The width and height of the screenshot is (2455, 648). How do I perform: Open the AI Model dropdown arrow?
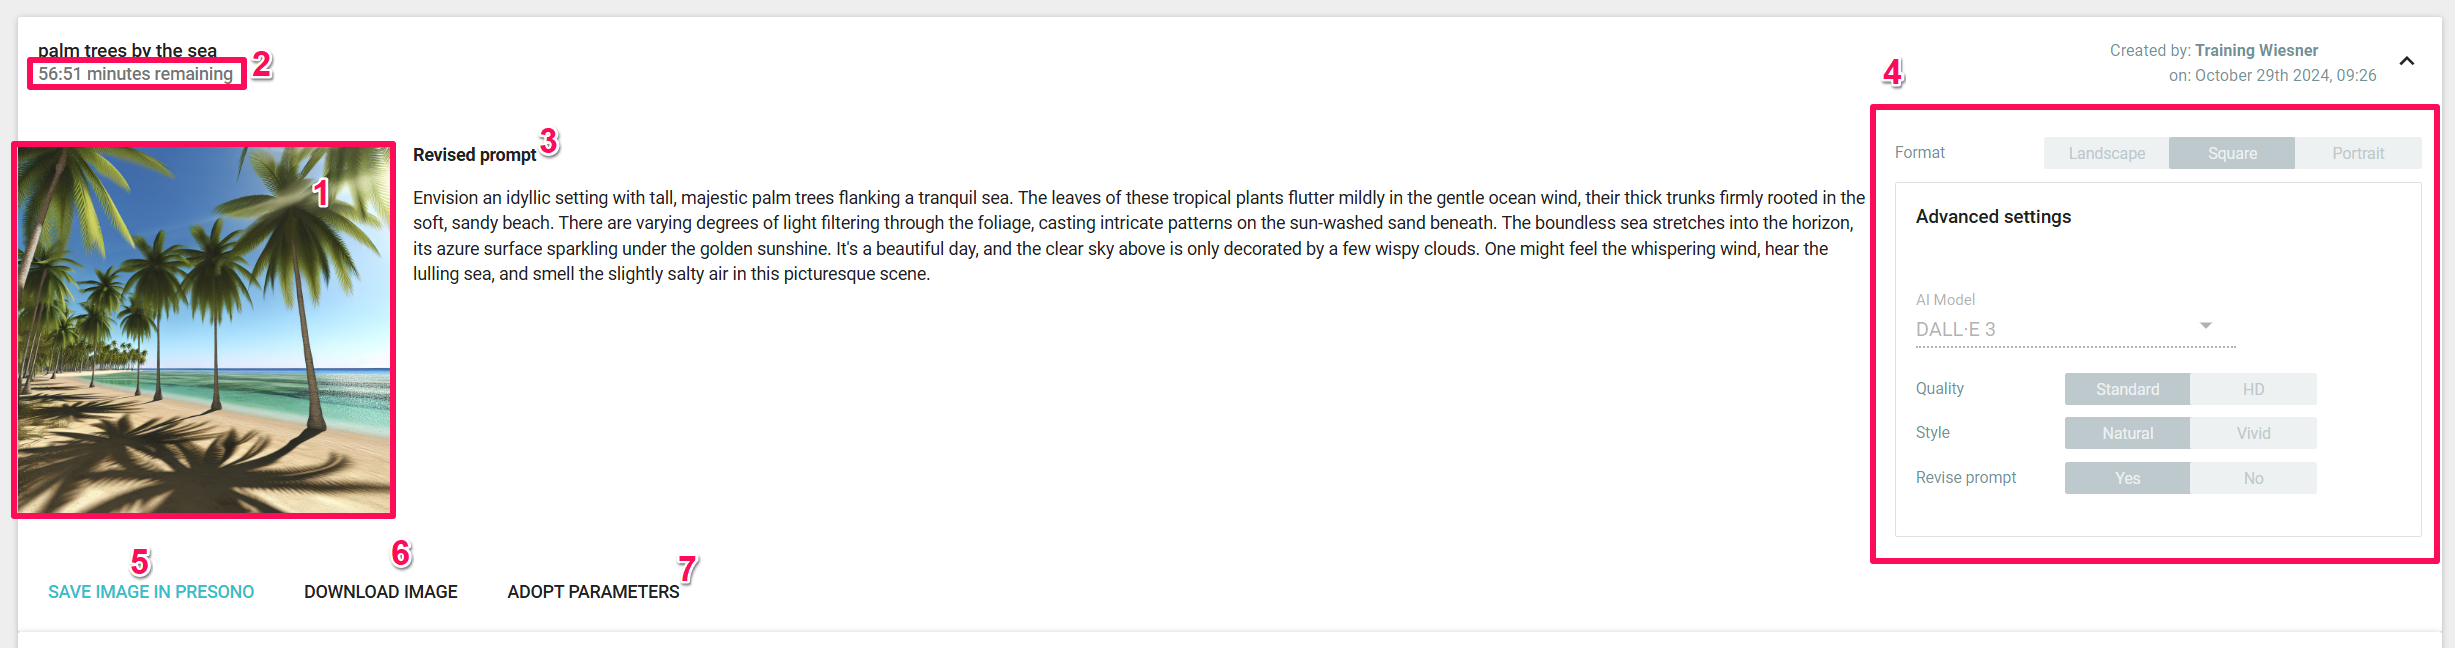pos(2205,326)
